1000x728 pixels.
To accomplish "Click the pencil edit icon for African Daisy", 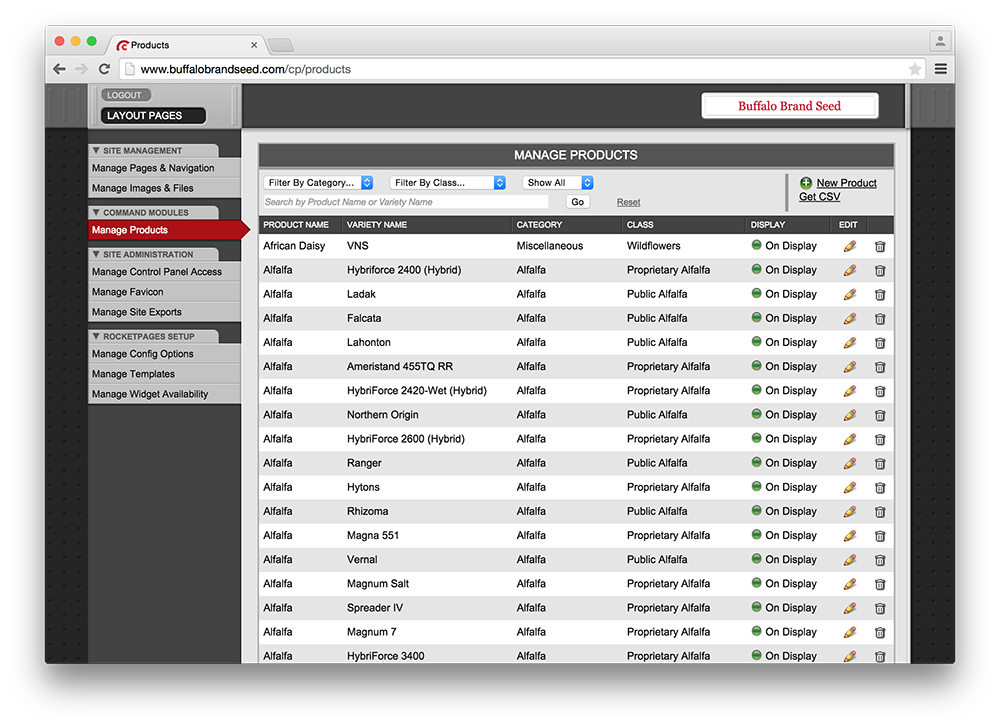I will (x=850, y=246).
